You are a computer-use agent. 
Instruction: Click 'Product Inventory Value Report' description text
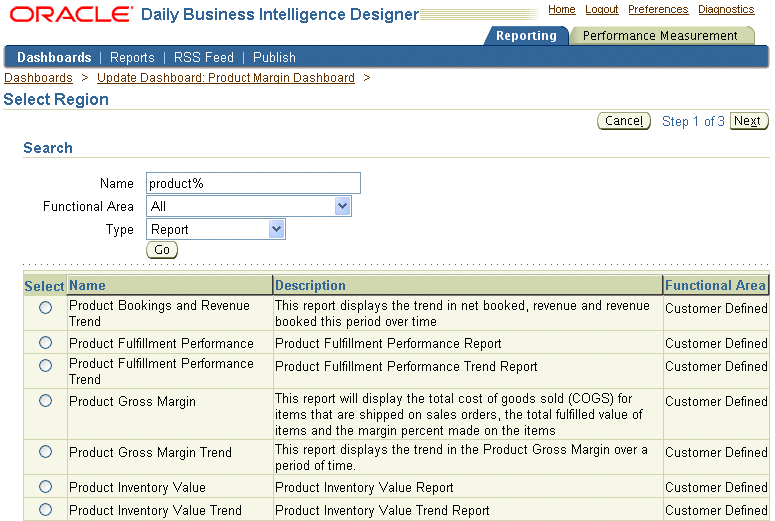point(364,487)
